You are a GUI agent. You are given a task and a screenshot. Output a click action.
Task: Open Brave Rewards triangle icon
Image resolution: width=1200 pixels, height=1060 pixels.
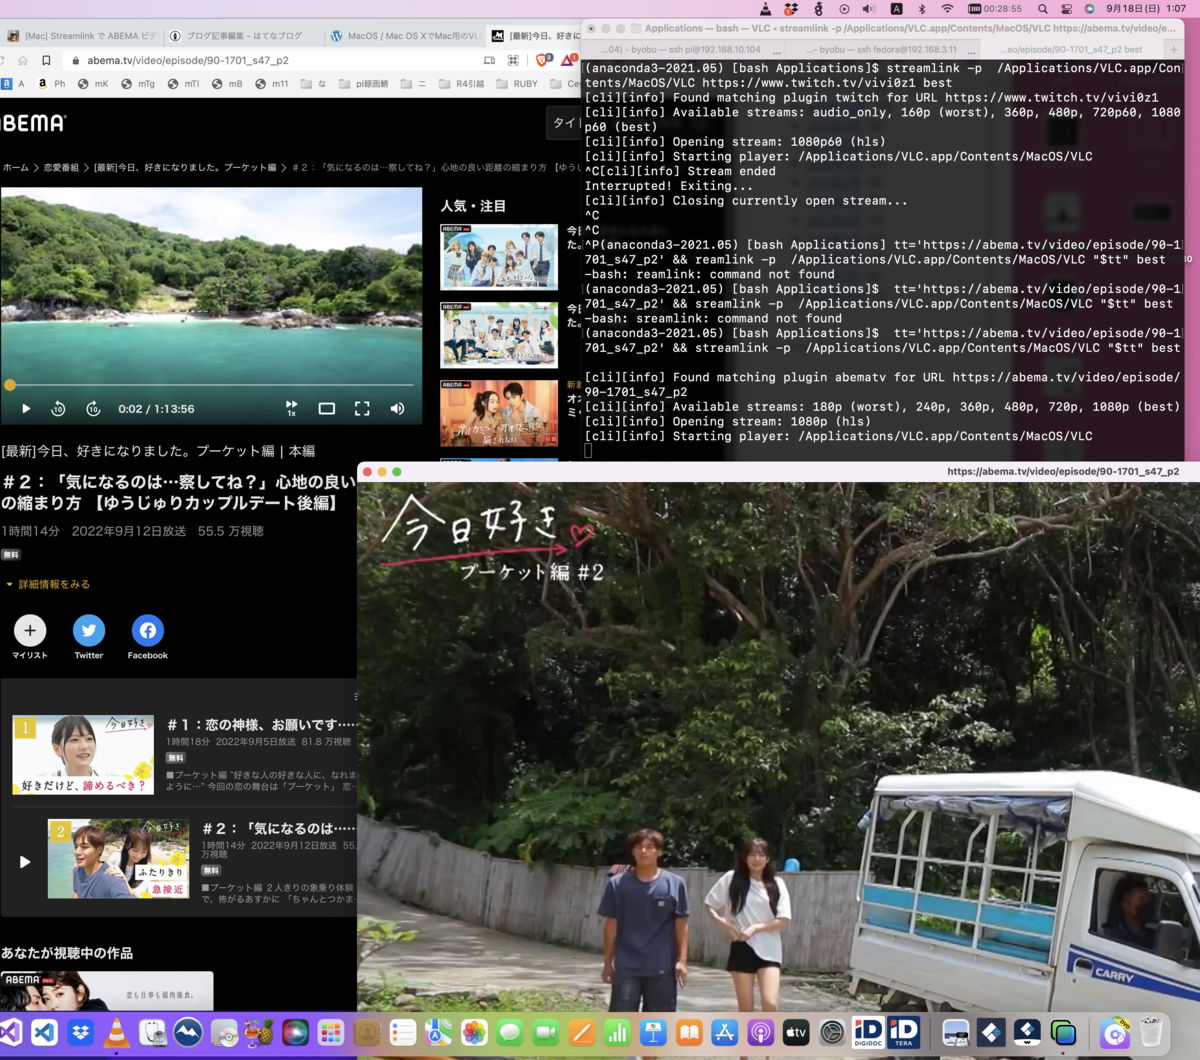pyautogui.click(x=568, y=60)
